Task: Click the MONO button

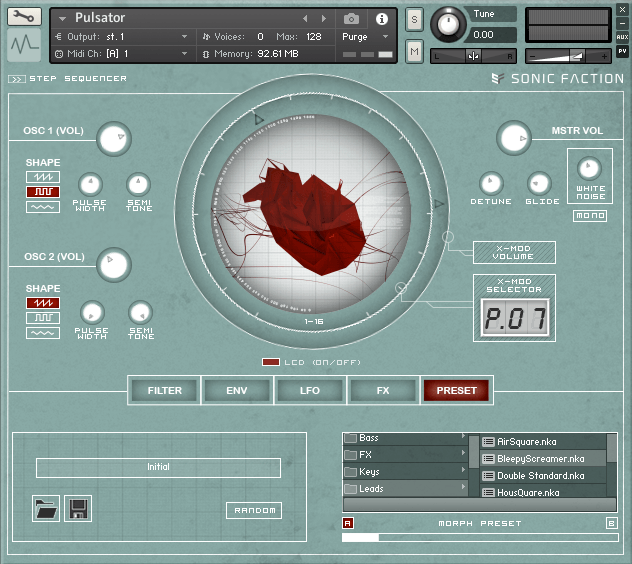Action: 589,215
